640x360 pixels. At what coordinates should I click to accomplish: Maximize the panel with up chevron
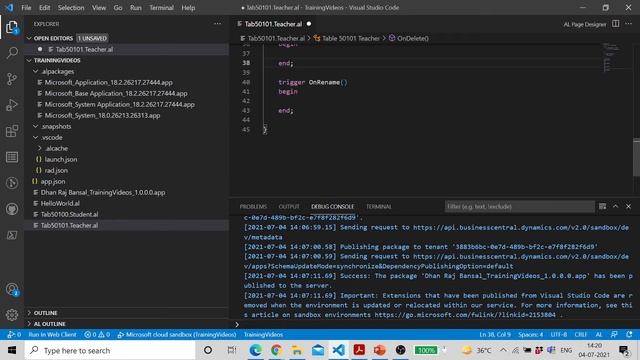(x=616, y=207)
